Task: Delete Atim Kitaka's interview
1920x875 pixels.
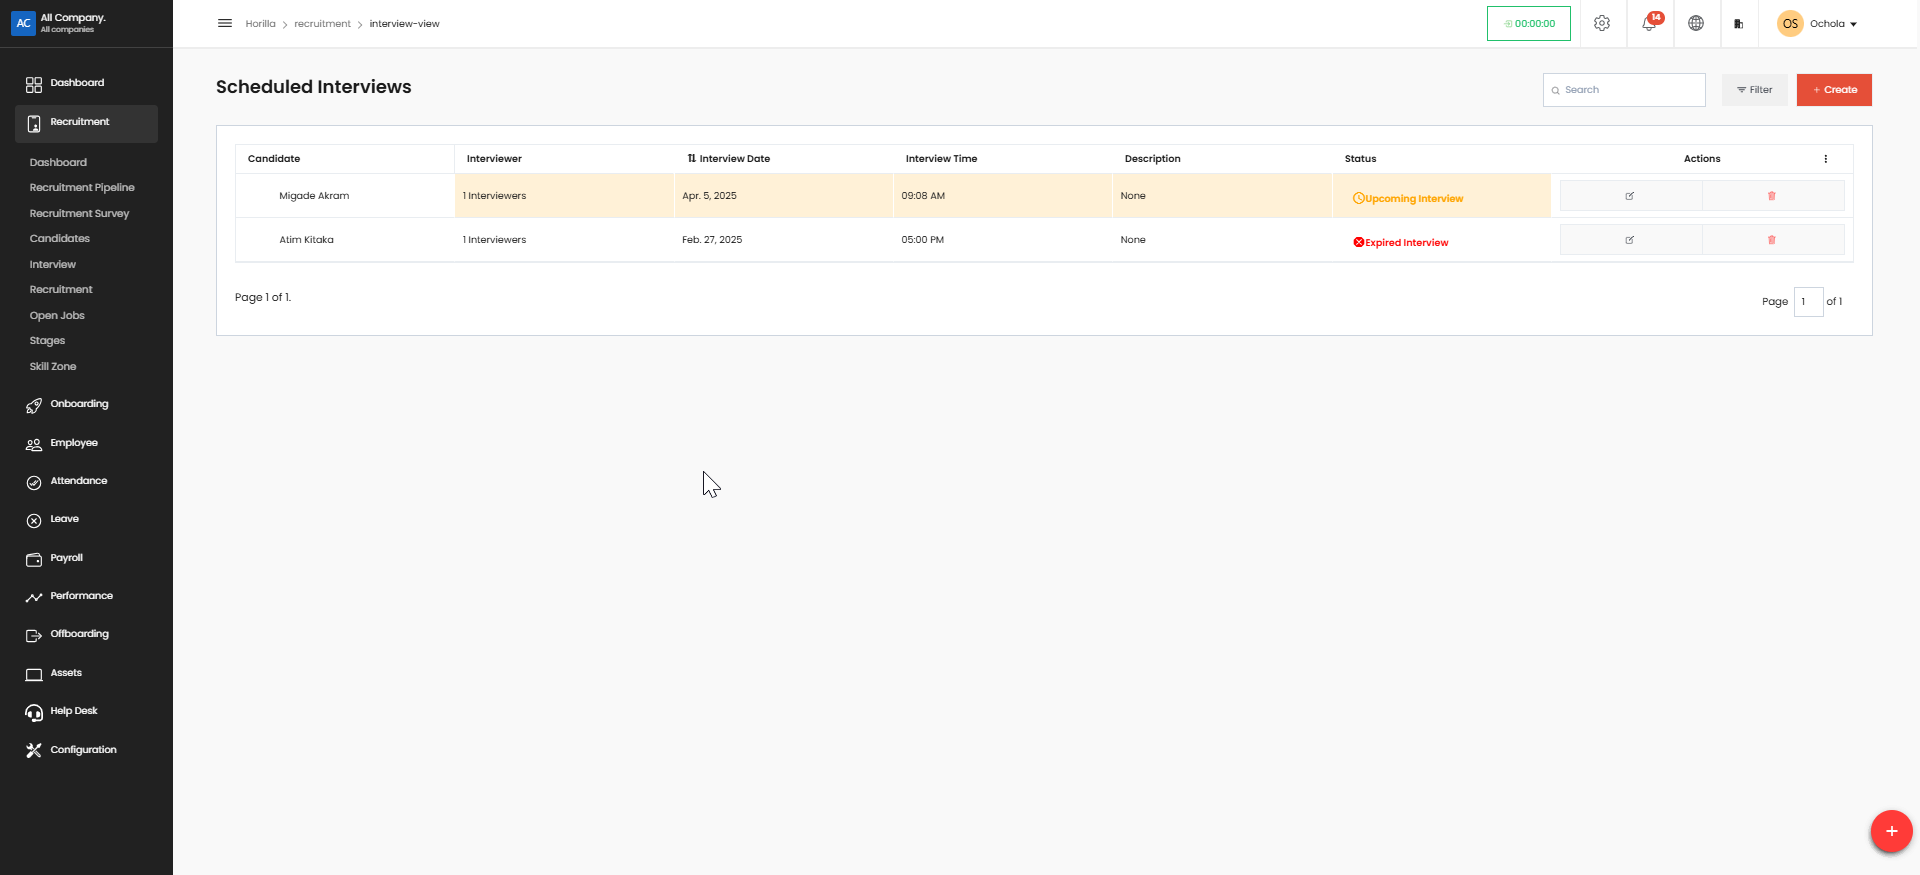Action: 1772,240
